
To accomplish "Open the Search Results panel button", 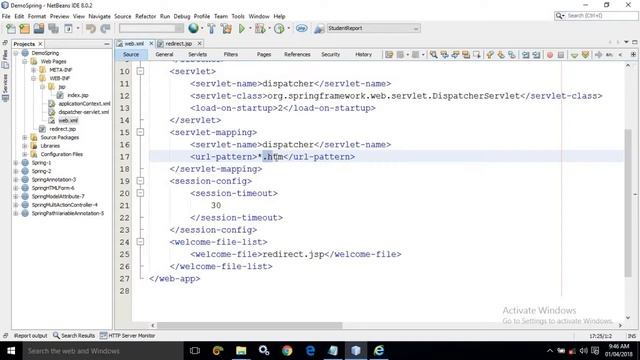I will click(x=74, y=336).
